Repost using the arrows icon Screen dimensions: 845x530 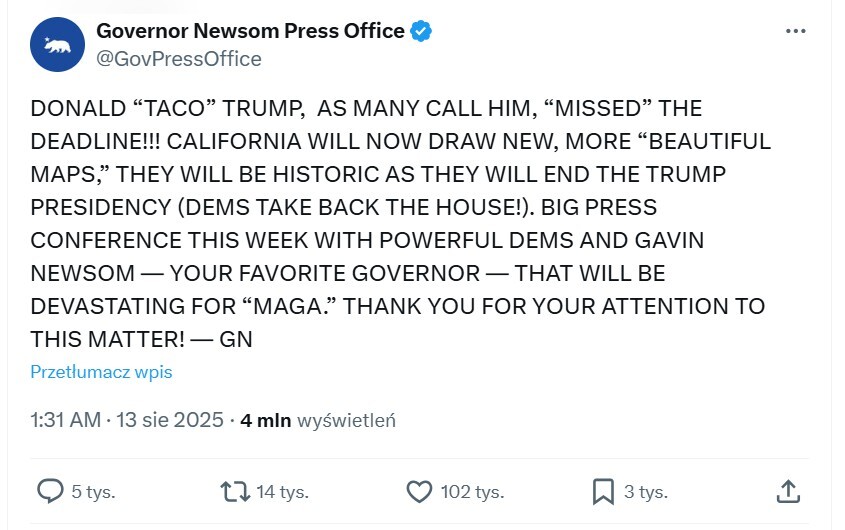pyautogui.click(x=234, y=491)
